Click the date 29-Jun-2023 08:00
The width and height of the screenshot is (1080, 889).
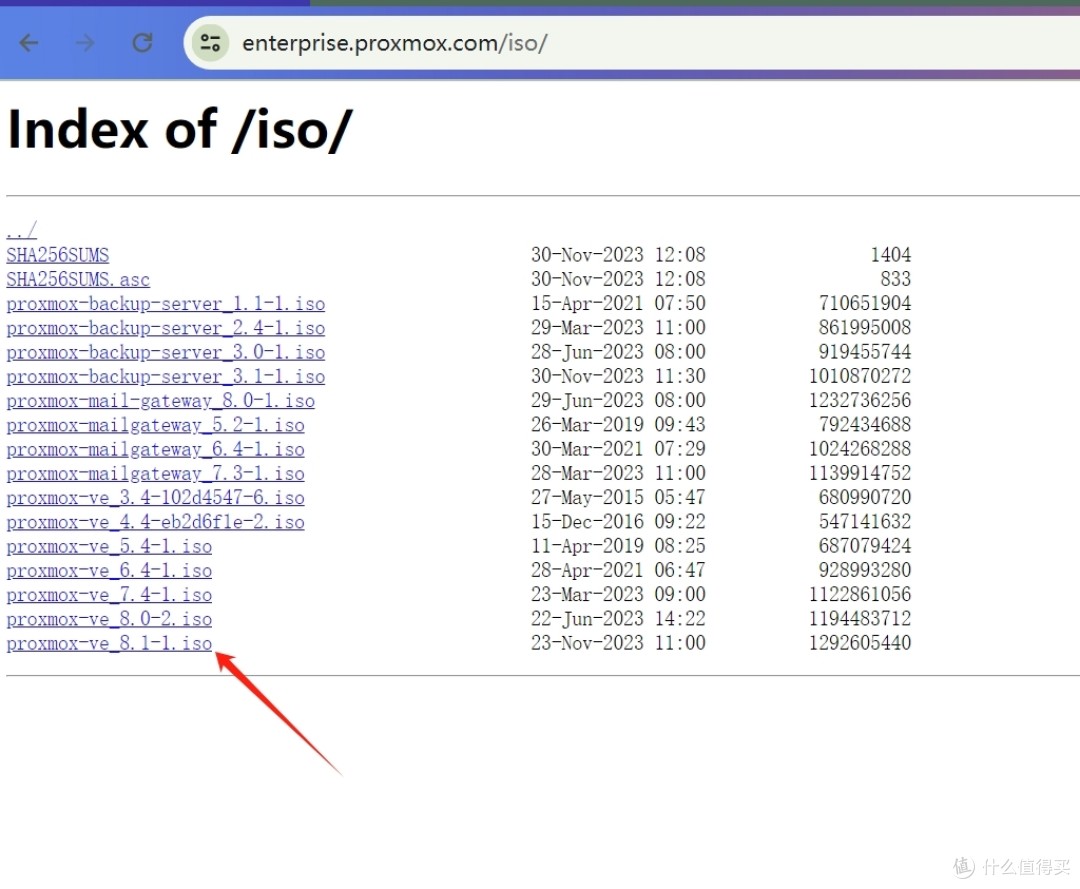[x=618, y=400]
